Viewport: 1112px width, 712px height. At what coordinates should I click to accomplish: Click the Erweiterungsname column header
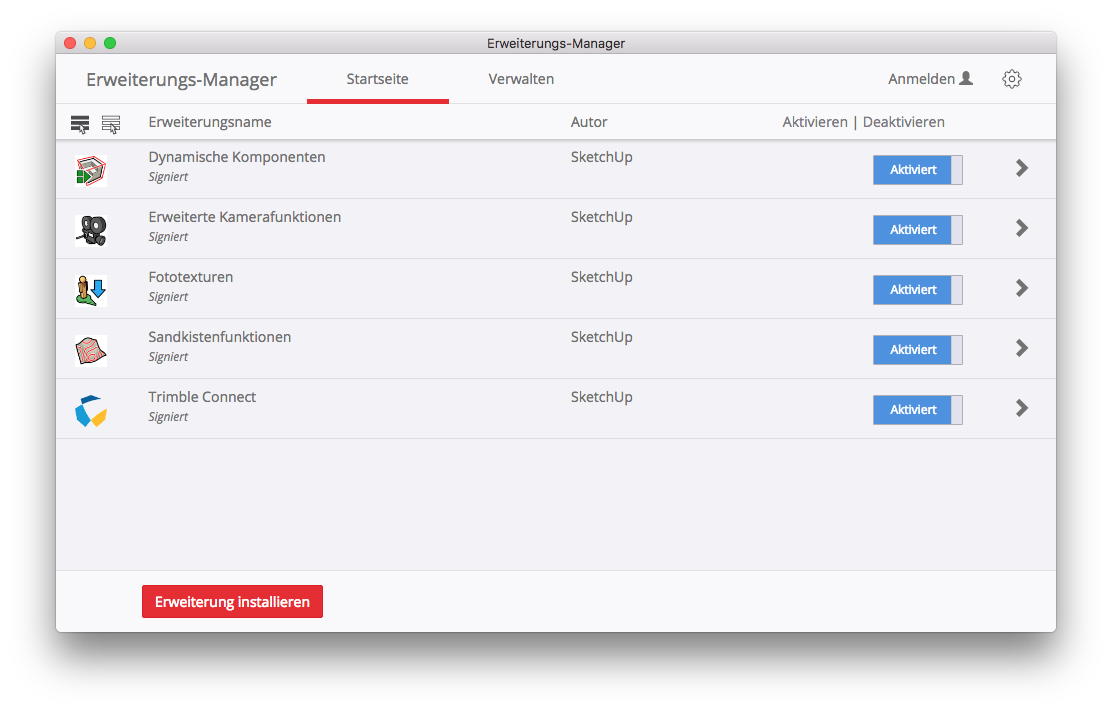click(x=210, y=122)
